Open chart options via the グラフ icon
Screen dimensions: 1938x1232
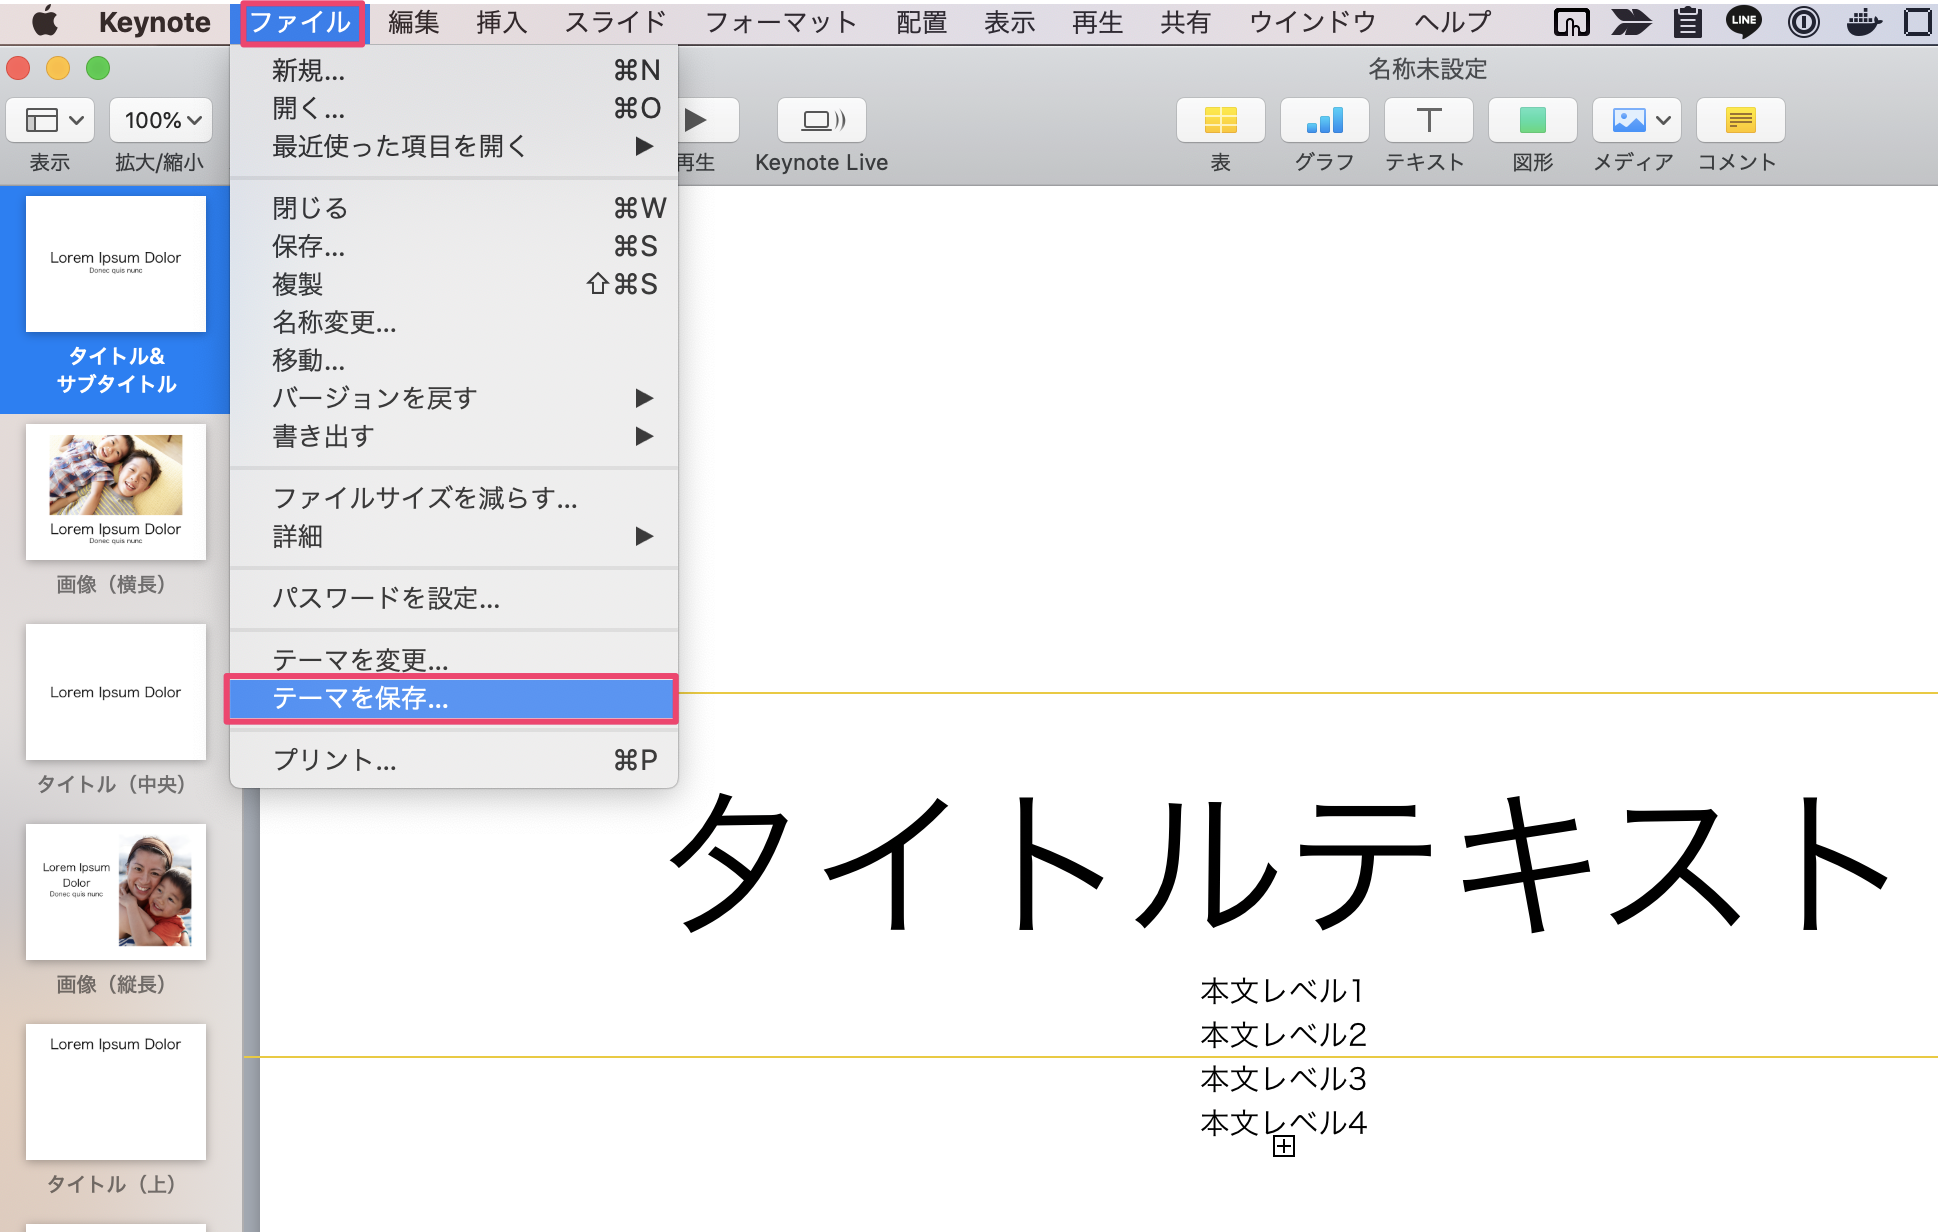[x=1324, y=120]
